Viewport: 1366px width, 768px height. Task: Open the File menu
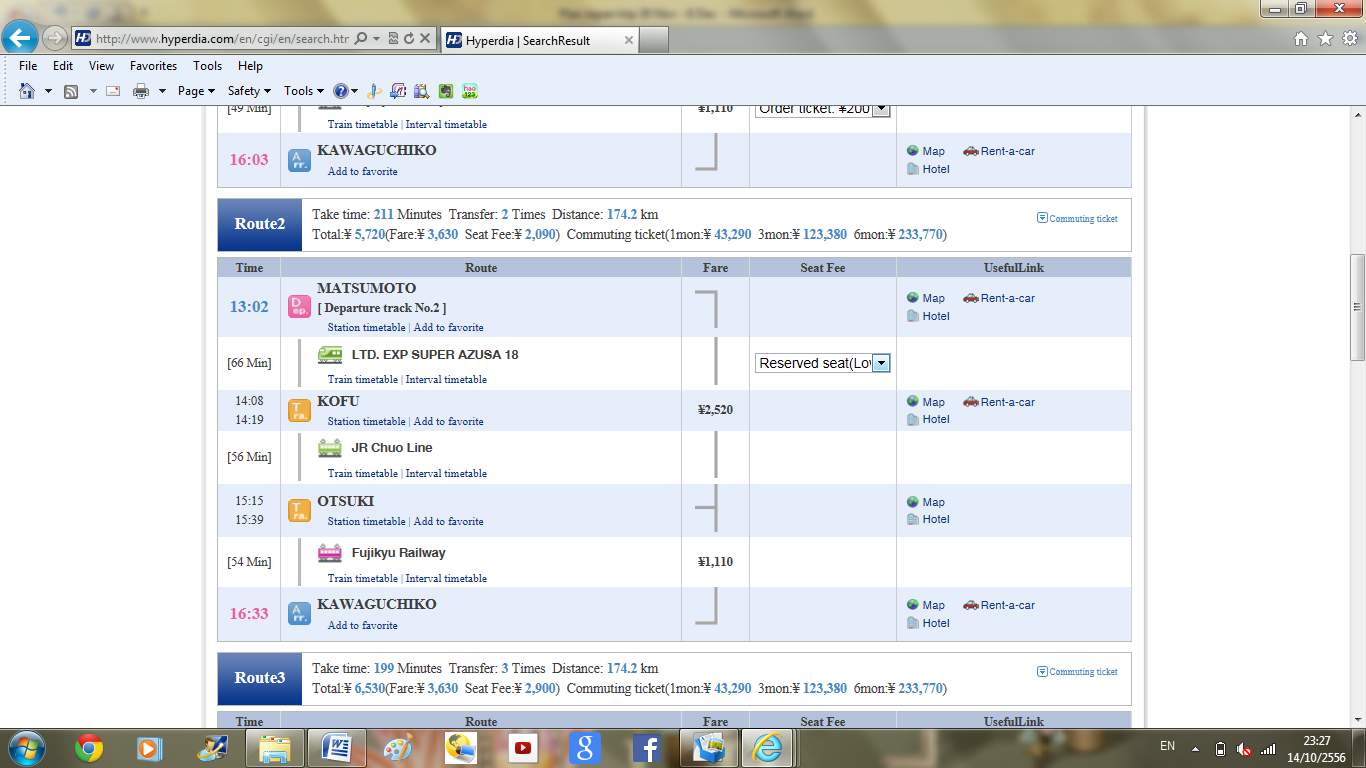pyautogui.click(x=28, y=66)
